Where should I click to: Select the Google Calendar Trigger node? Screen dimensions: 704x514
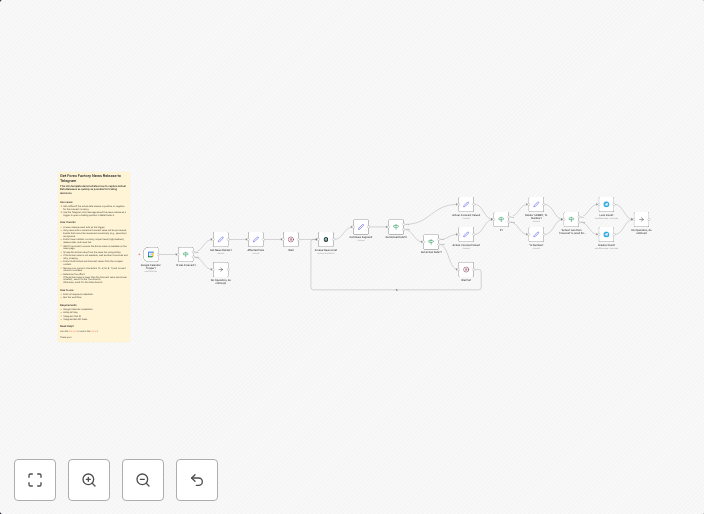(151, 255)
